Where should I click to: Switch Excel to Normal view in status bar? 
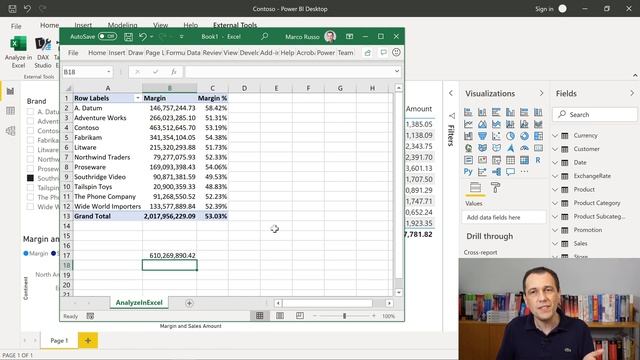[260, 316]
